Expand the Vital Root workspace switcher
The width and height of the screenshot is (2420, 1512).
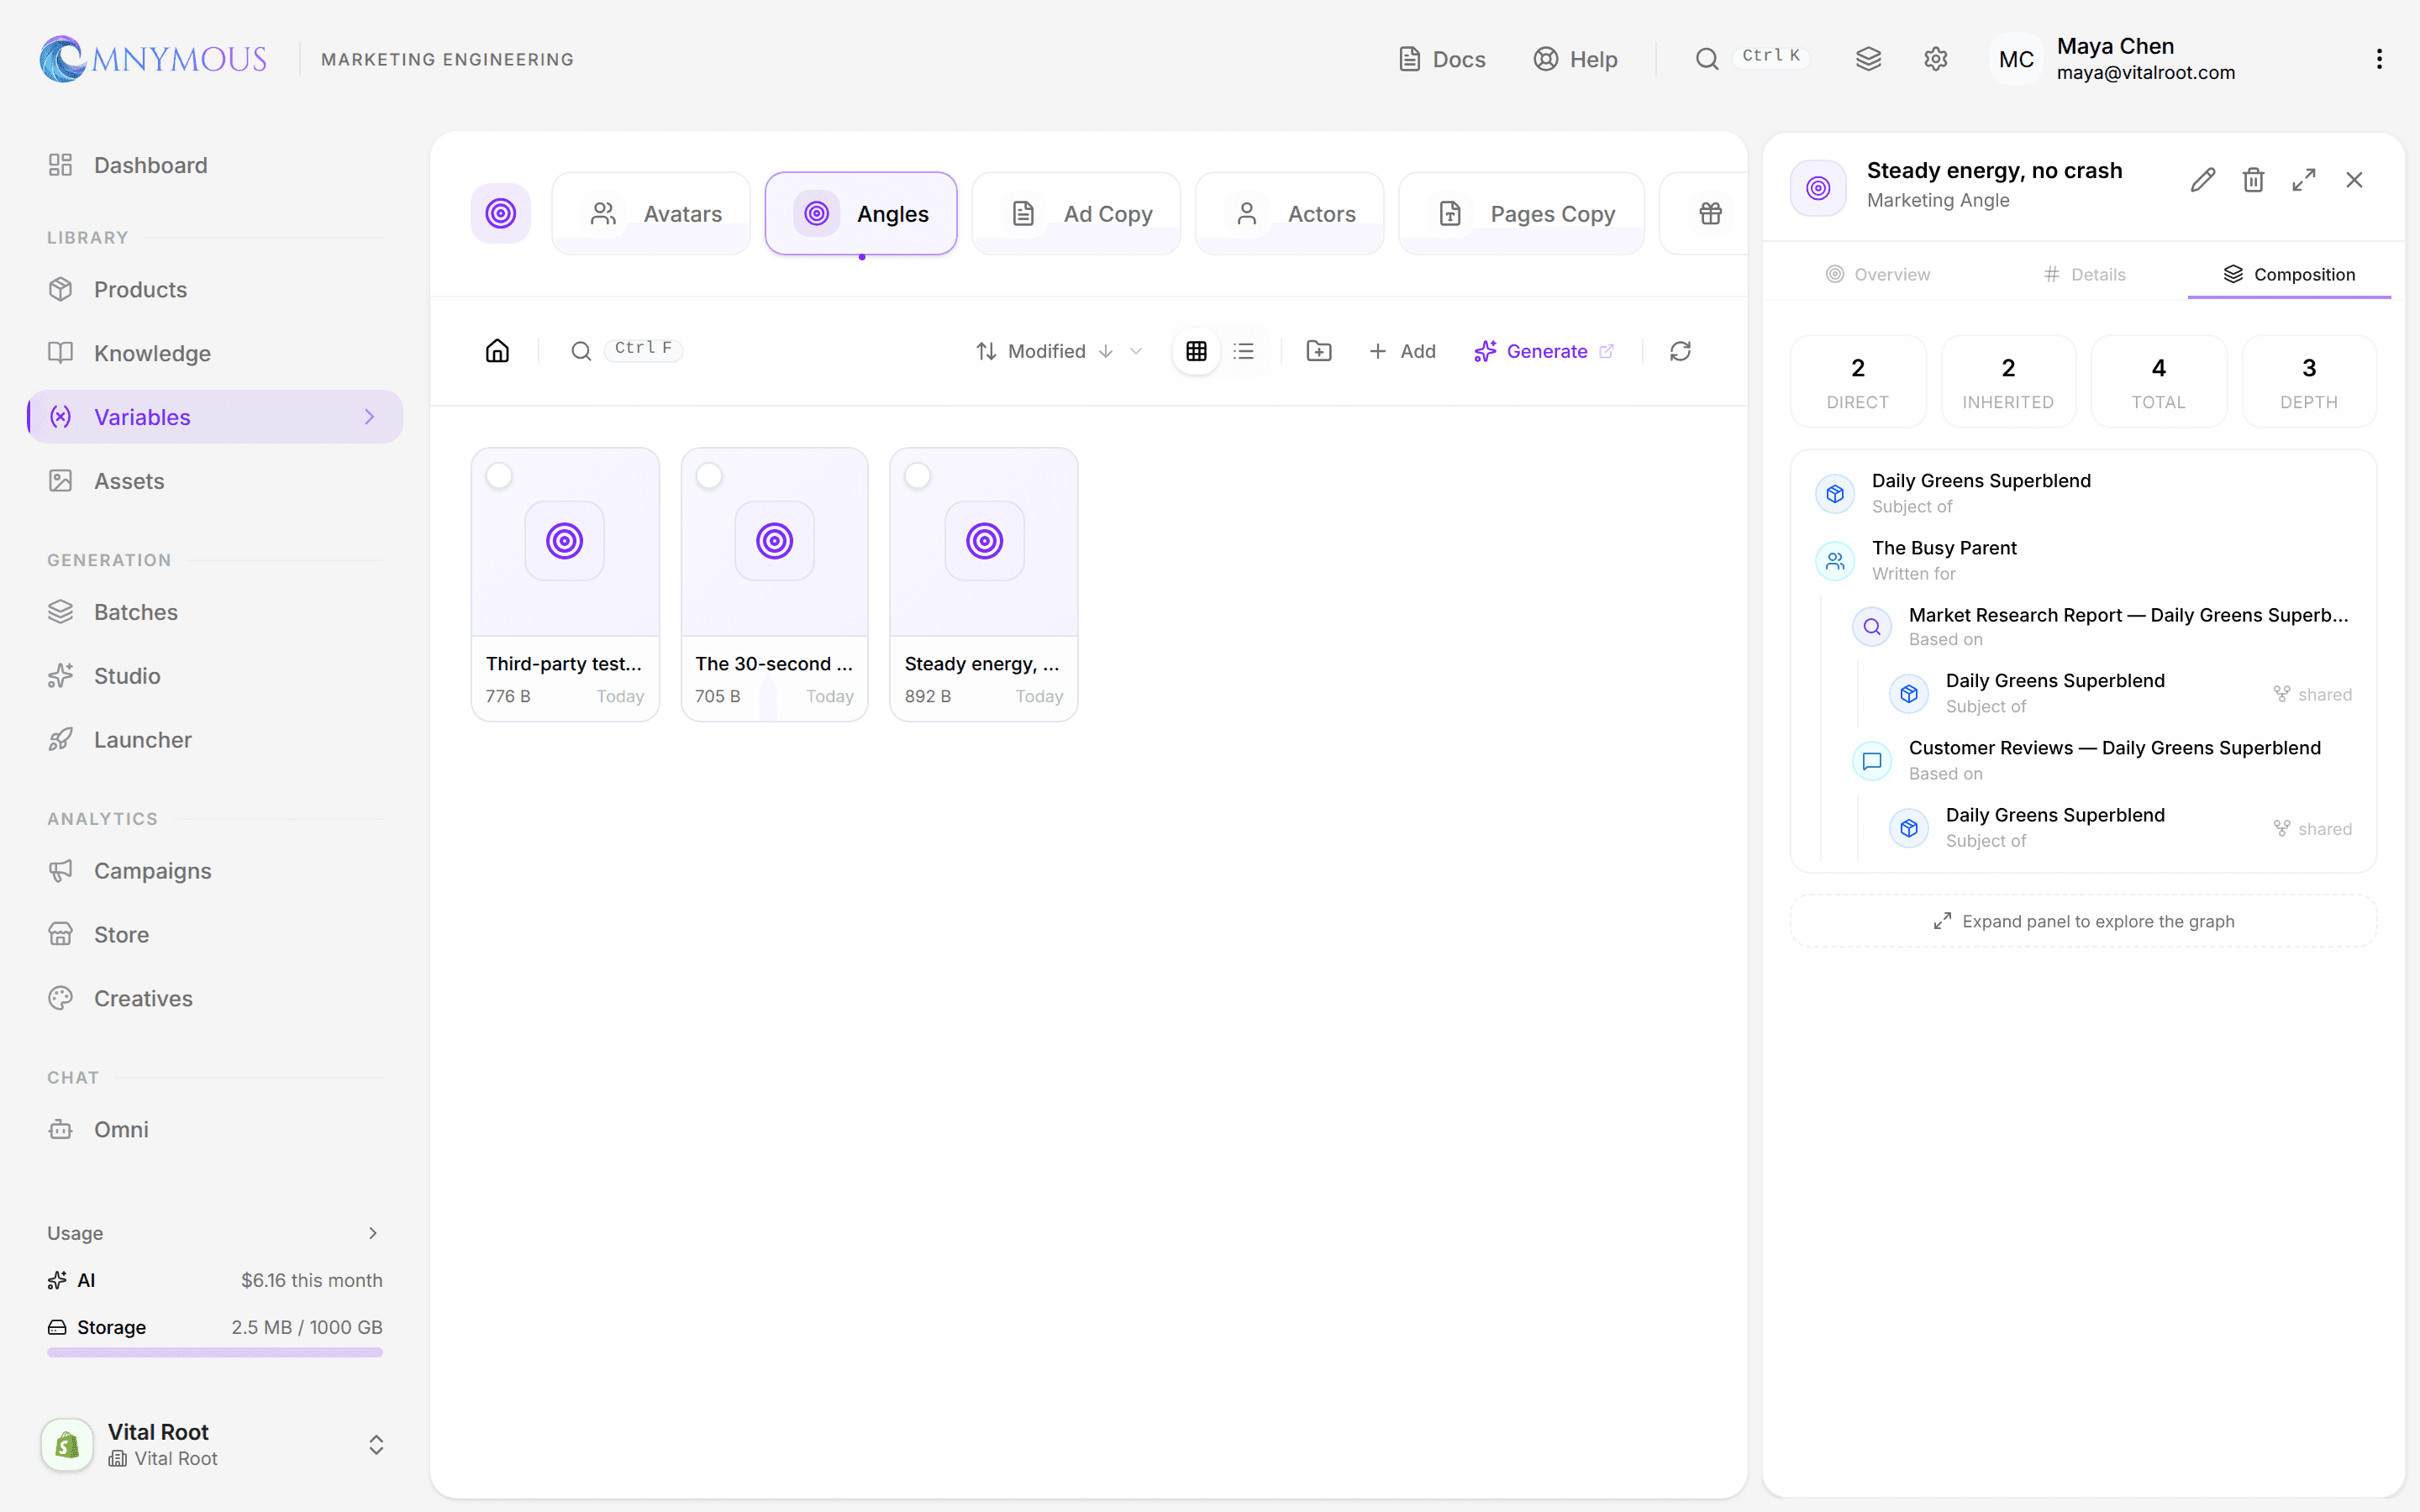click(376, 1444)
